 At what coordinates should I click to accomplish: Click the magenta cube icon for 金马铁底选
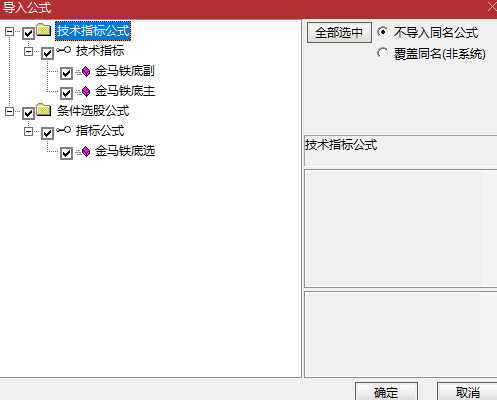[x=85, y=152]
